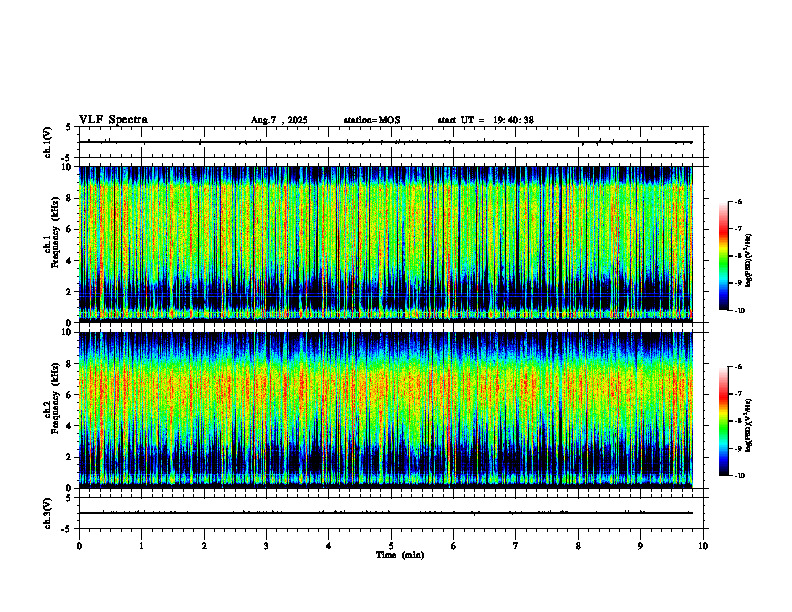
Task: Click the '-10' label on ch.1 colorbar
Action: pyautogui.click(x=739, y=311)
